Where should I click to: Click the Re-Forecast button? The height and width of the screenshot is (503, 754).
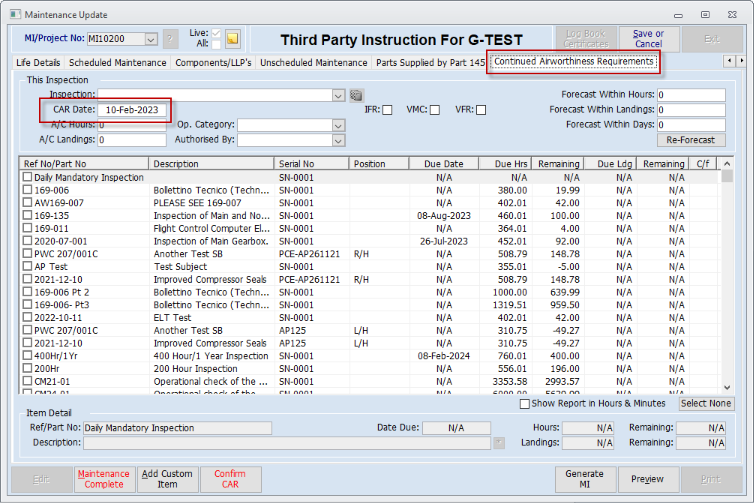pyautogui.click(x=691, y=140)
